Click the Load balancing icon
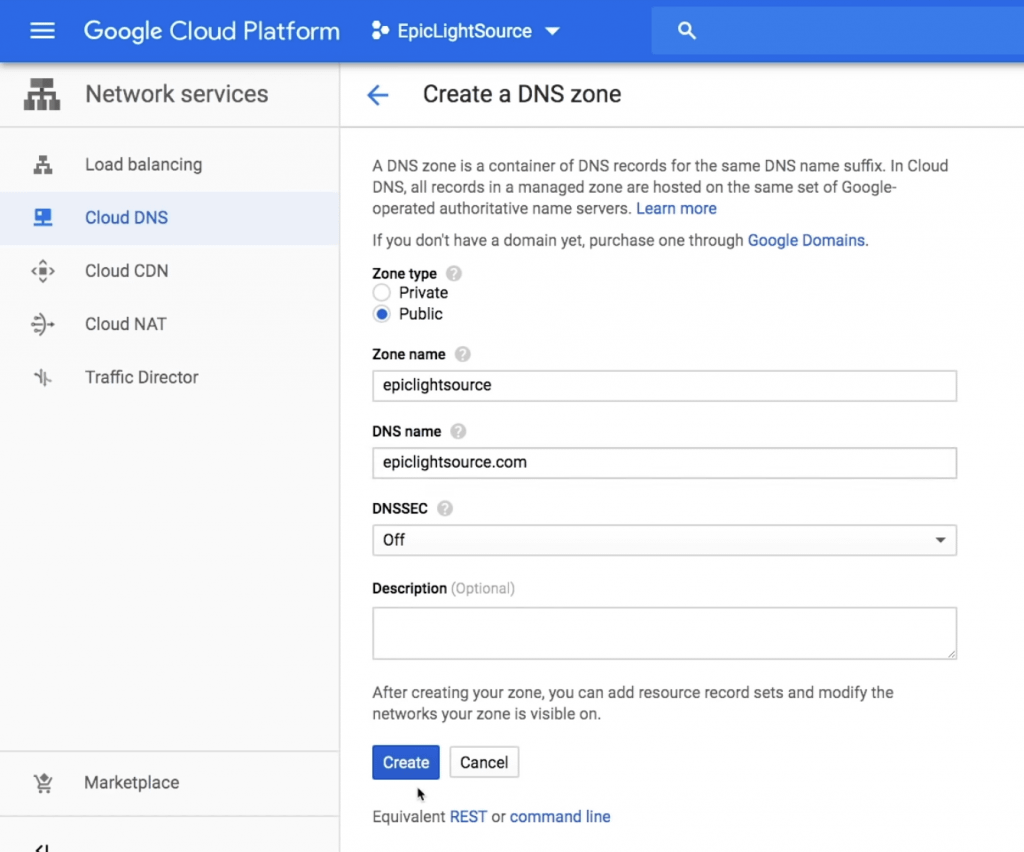This screenshot has height=852, width=1024. (43, 165)
